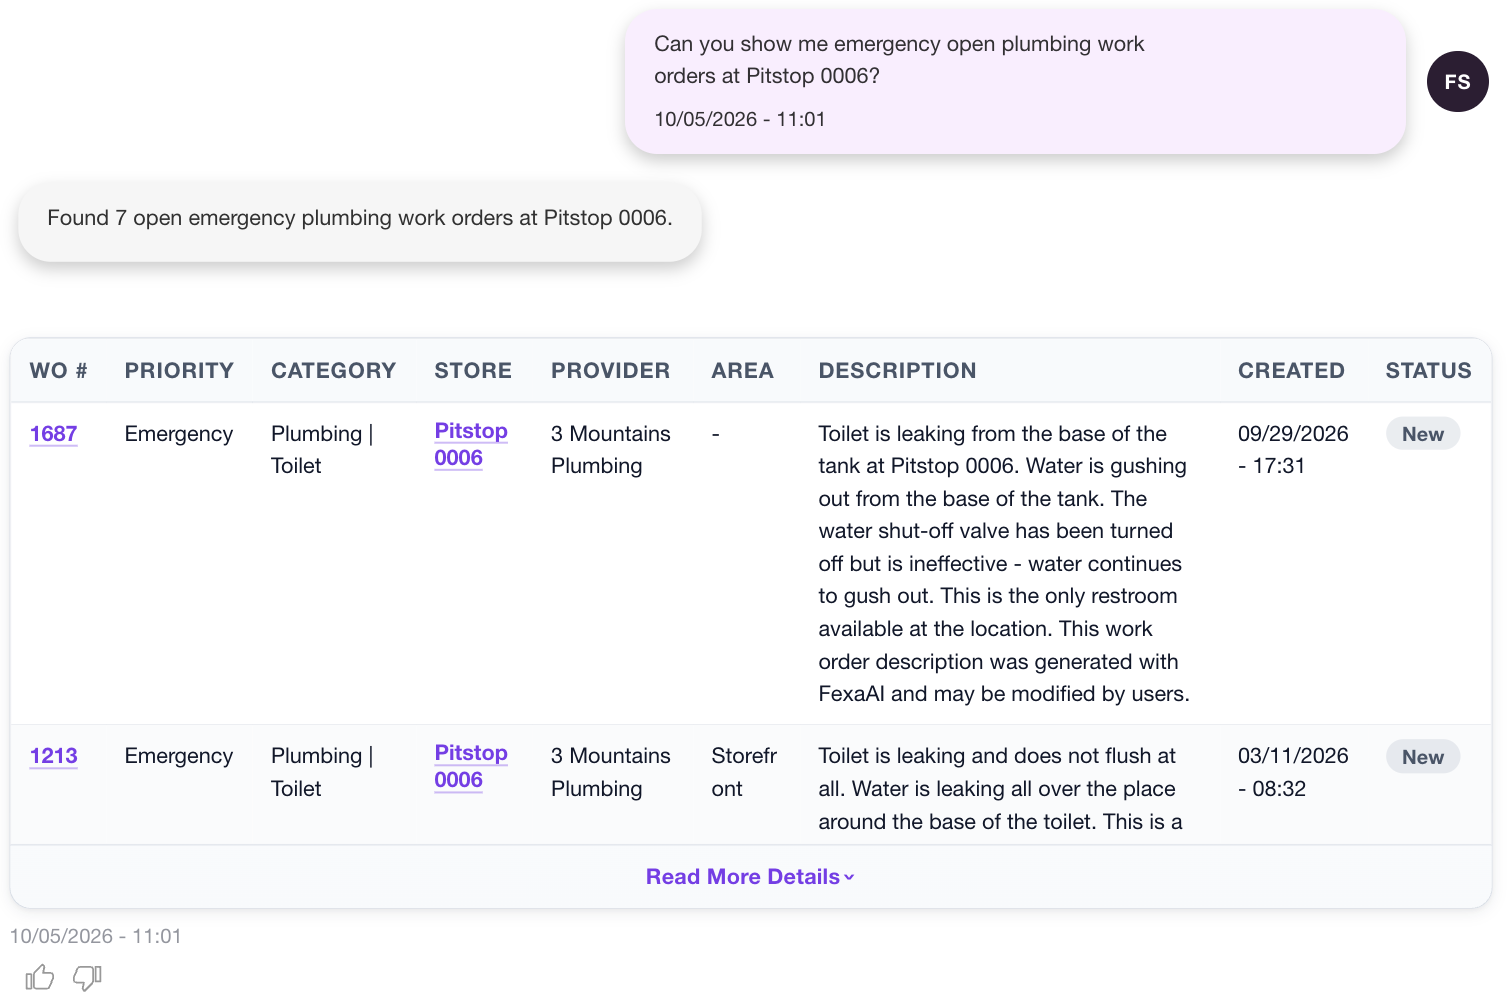This screenshot has width=1510, height=1006.
Task: Select the user message about emergency plumbing orders
Action: tap(1015, 82)
